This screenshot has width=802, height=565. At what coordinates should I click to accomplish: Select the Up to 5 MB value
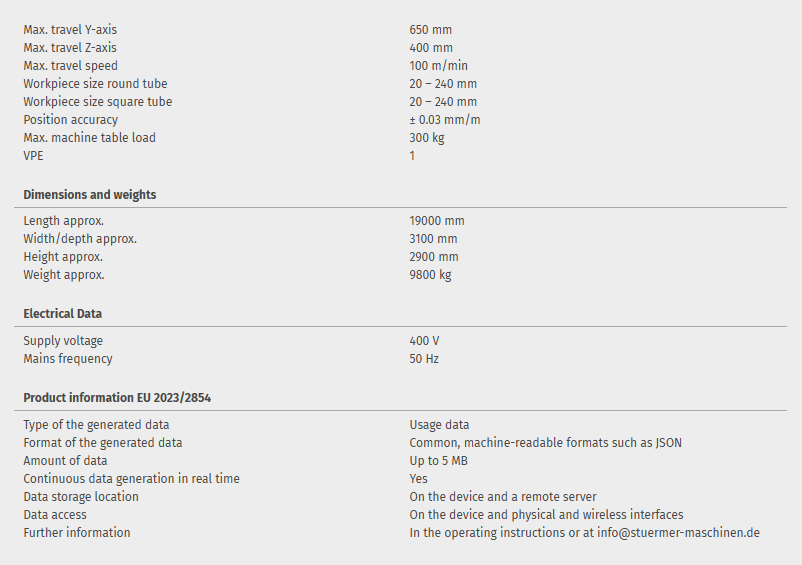439,461
